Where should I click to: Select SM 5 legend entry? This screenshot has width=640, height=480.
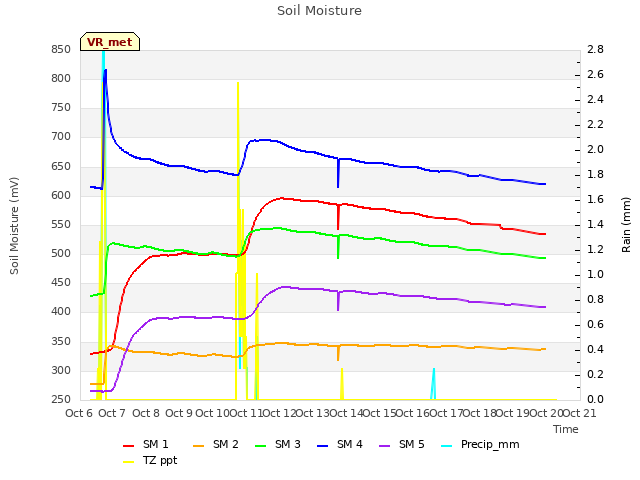(402, 444)
